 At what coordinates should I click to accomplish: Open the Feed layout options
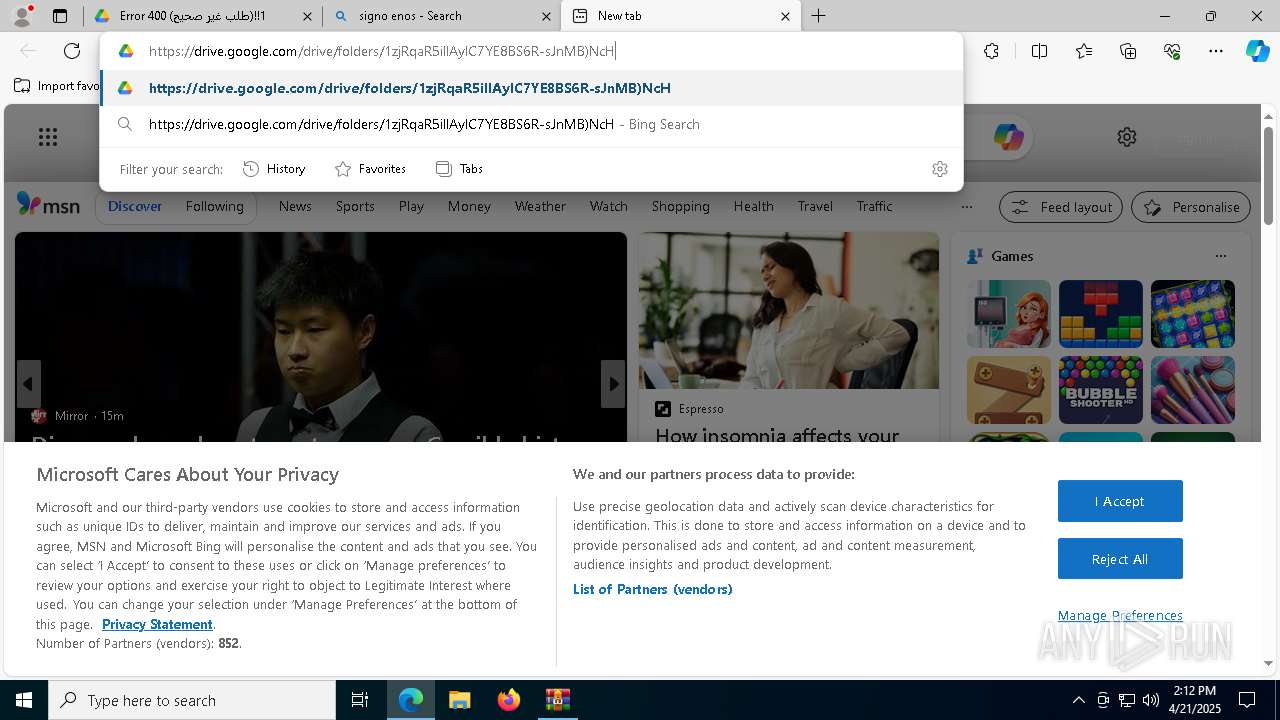1061,207
